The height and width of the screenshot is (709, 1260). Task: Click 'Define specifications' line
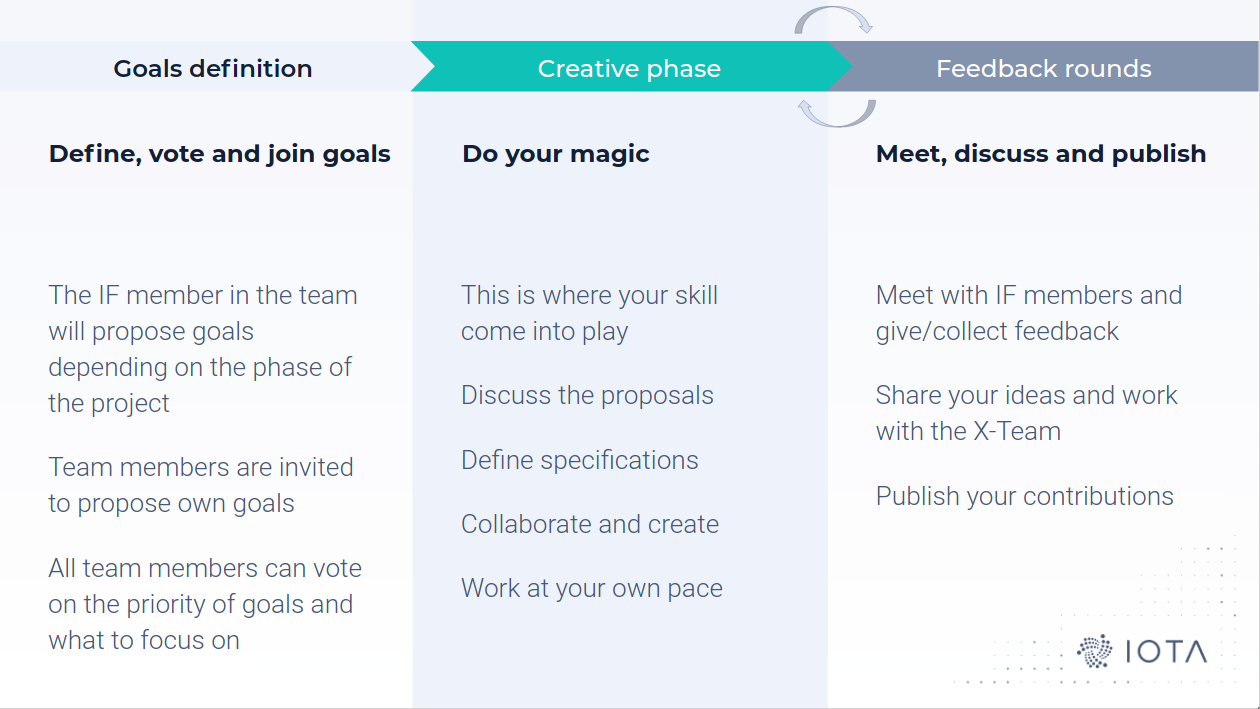pos(580,460)
